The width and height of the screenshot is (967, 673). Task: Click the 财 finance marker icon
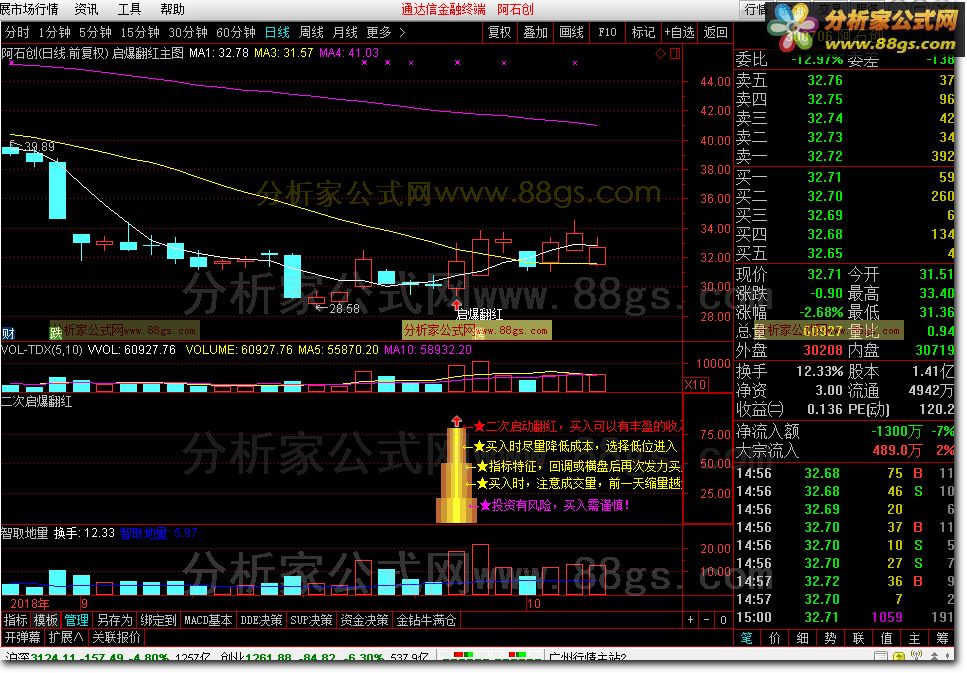8,334
